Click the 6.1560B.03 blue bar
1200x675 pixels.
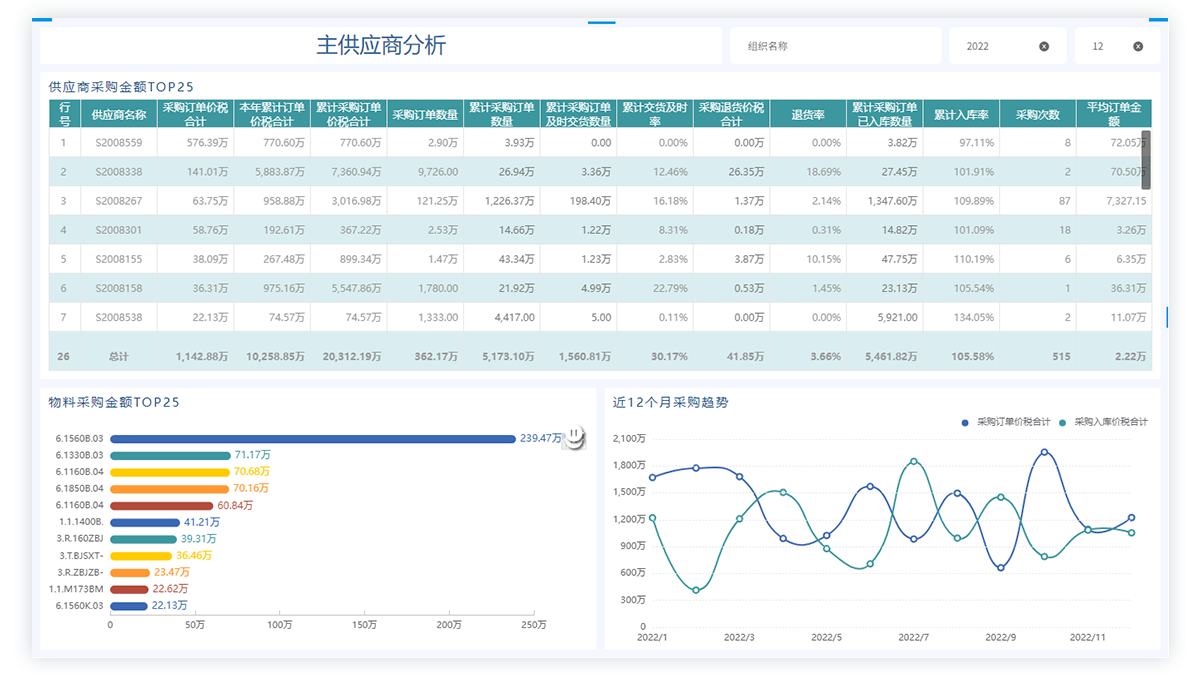click(312, 439)
